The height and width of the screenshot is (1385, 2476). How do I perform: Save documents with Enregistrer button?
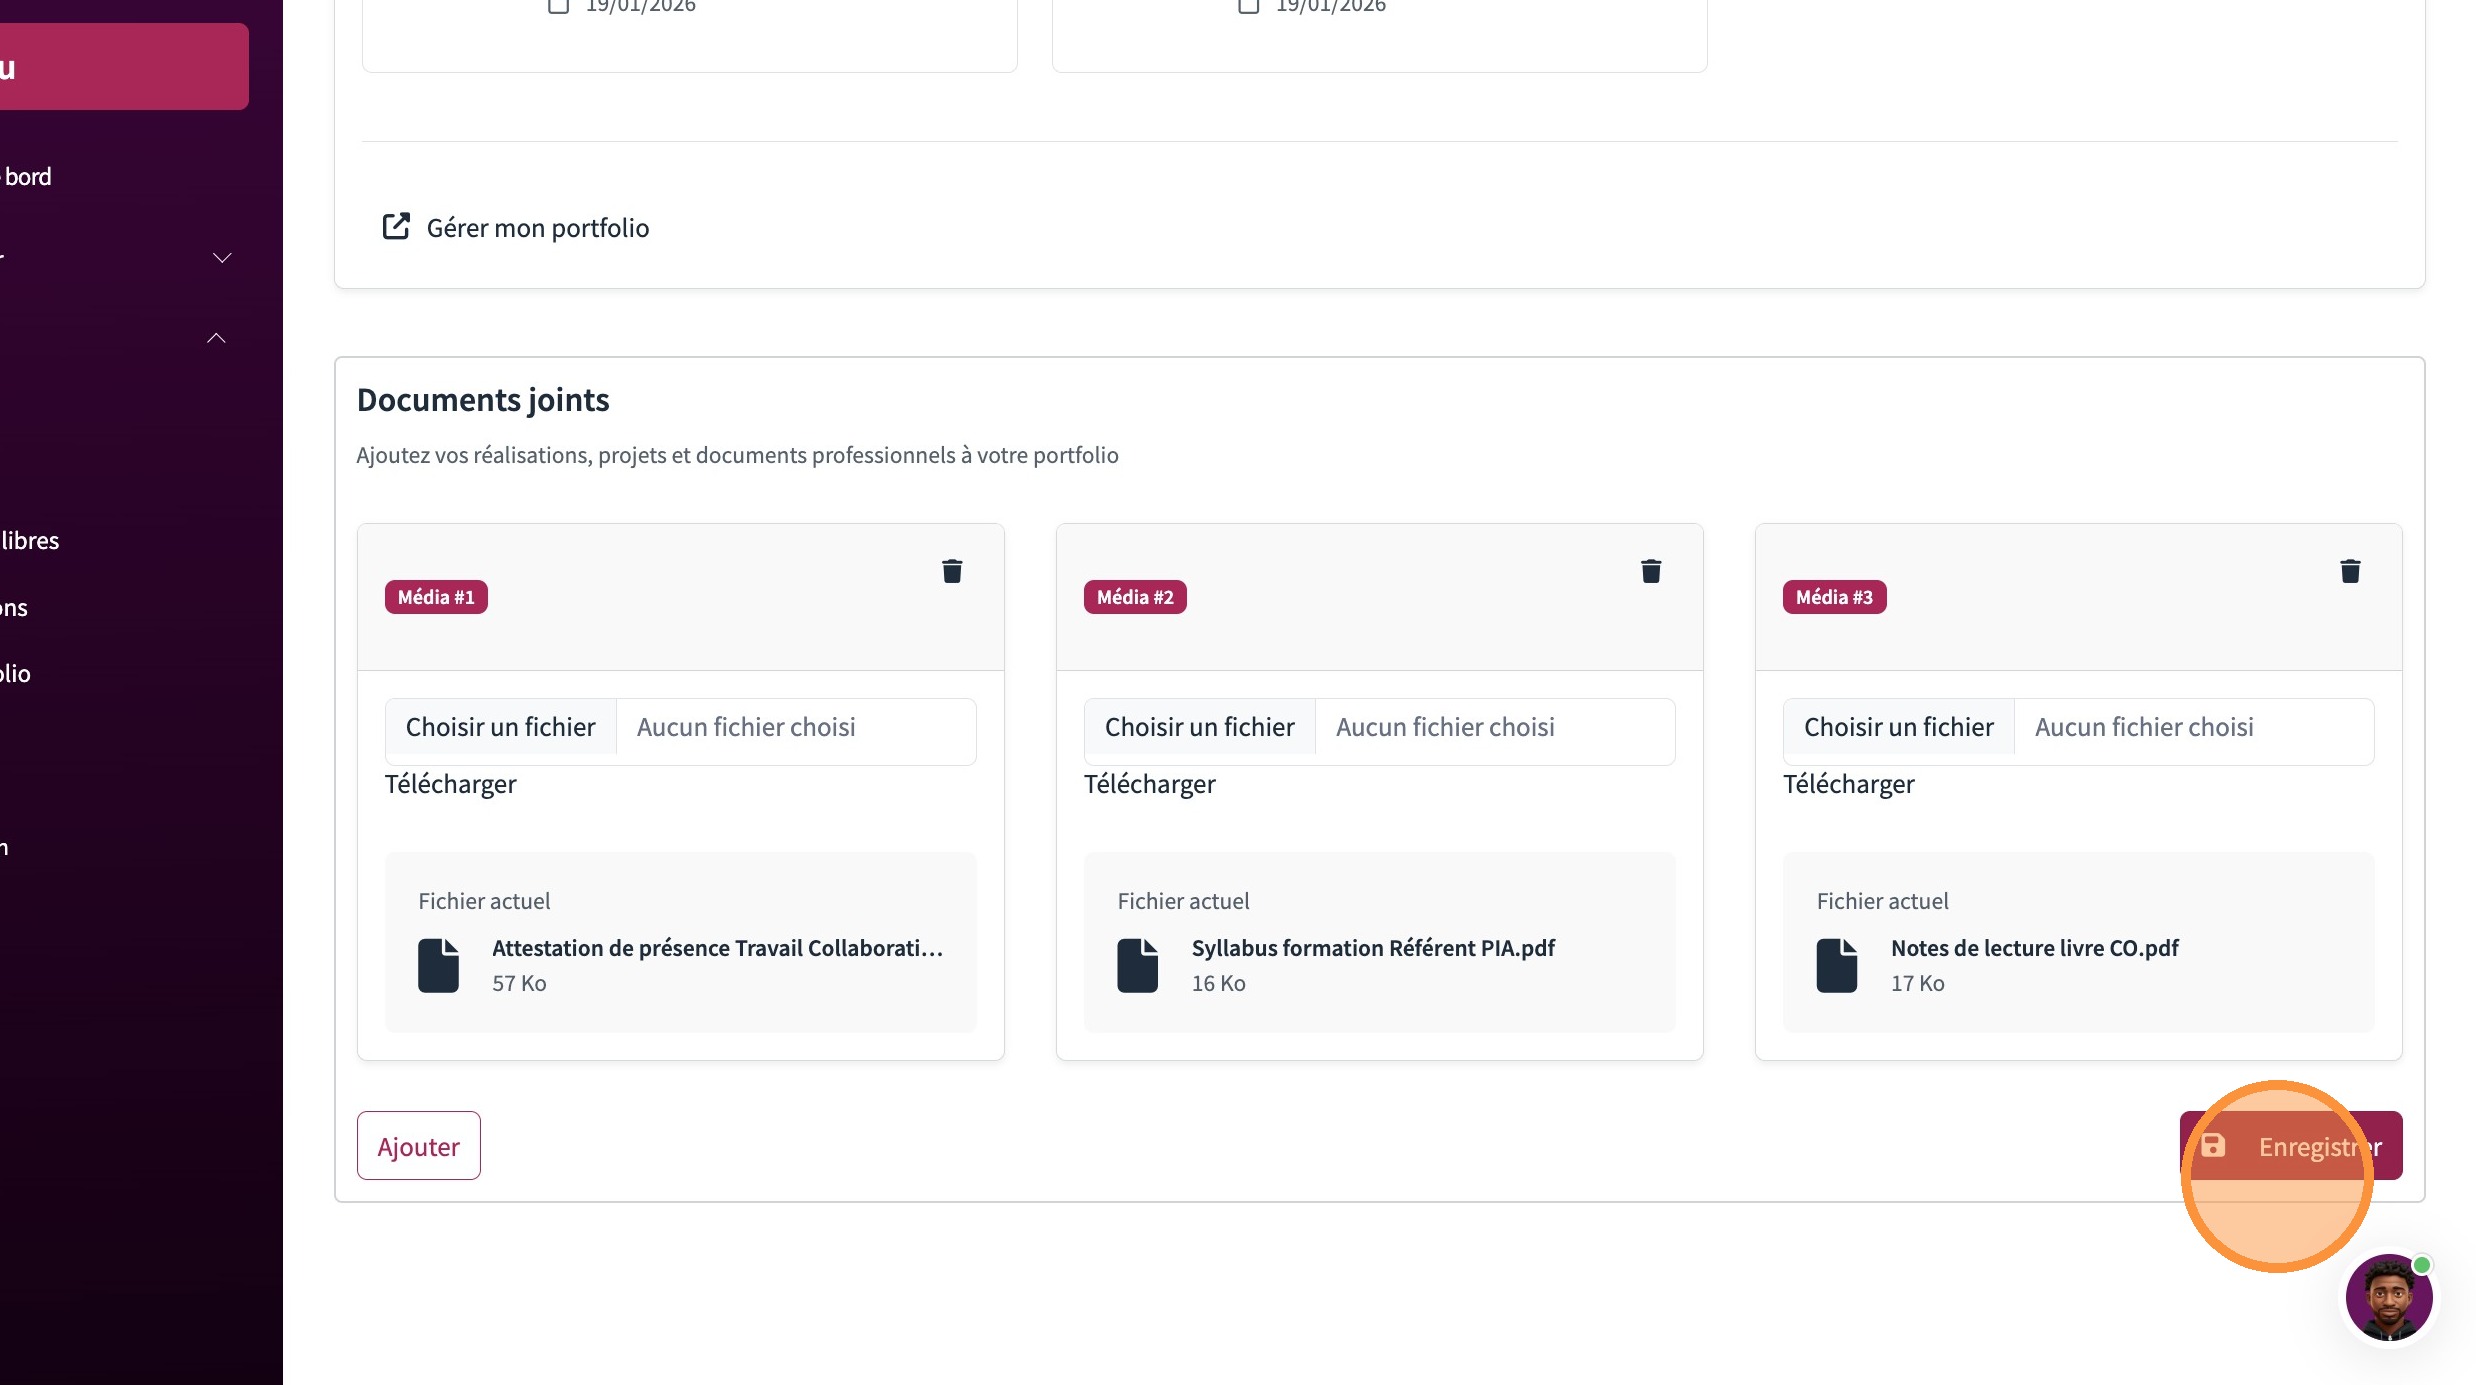tap(2290, 1146)
